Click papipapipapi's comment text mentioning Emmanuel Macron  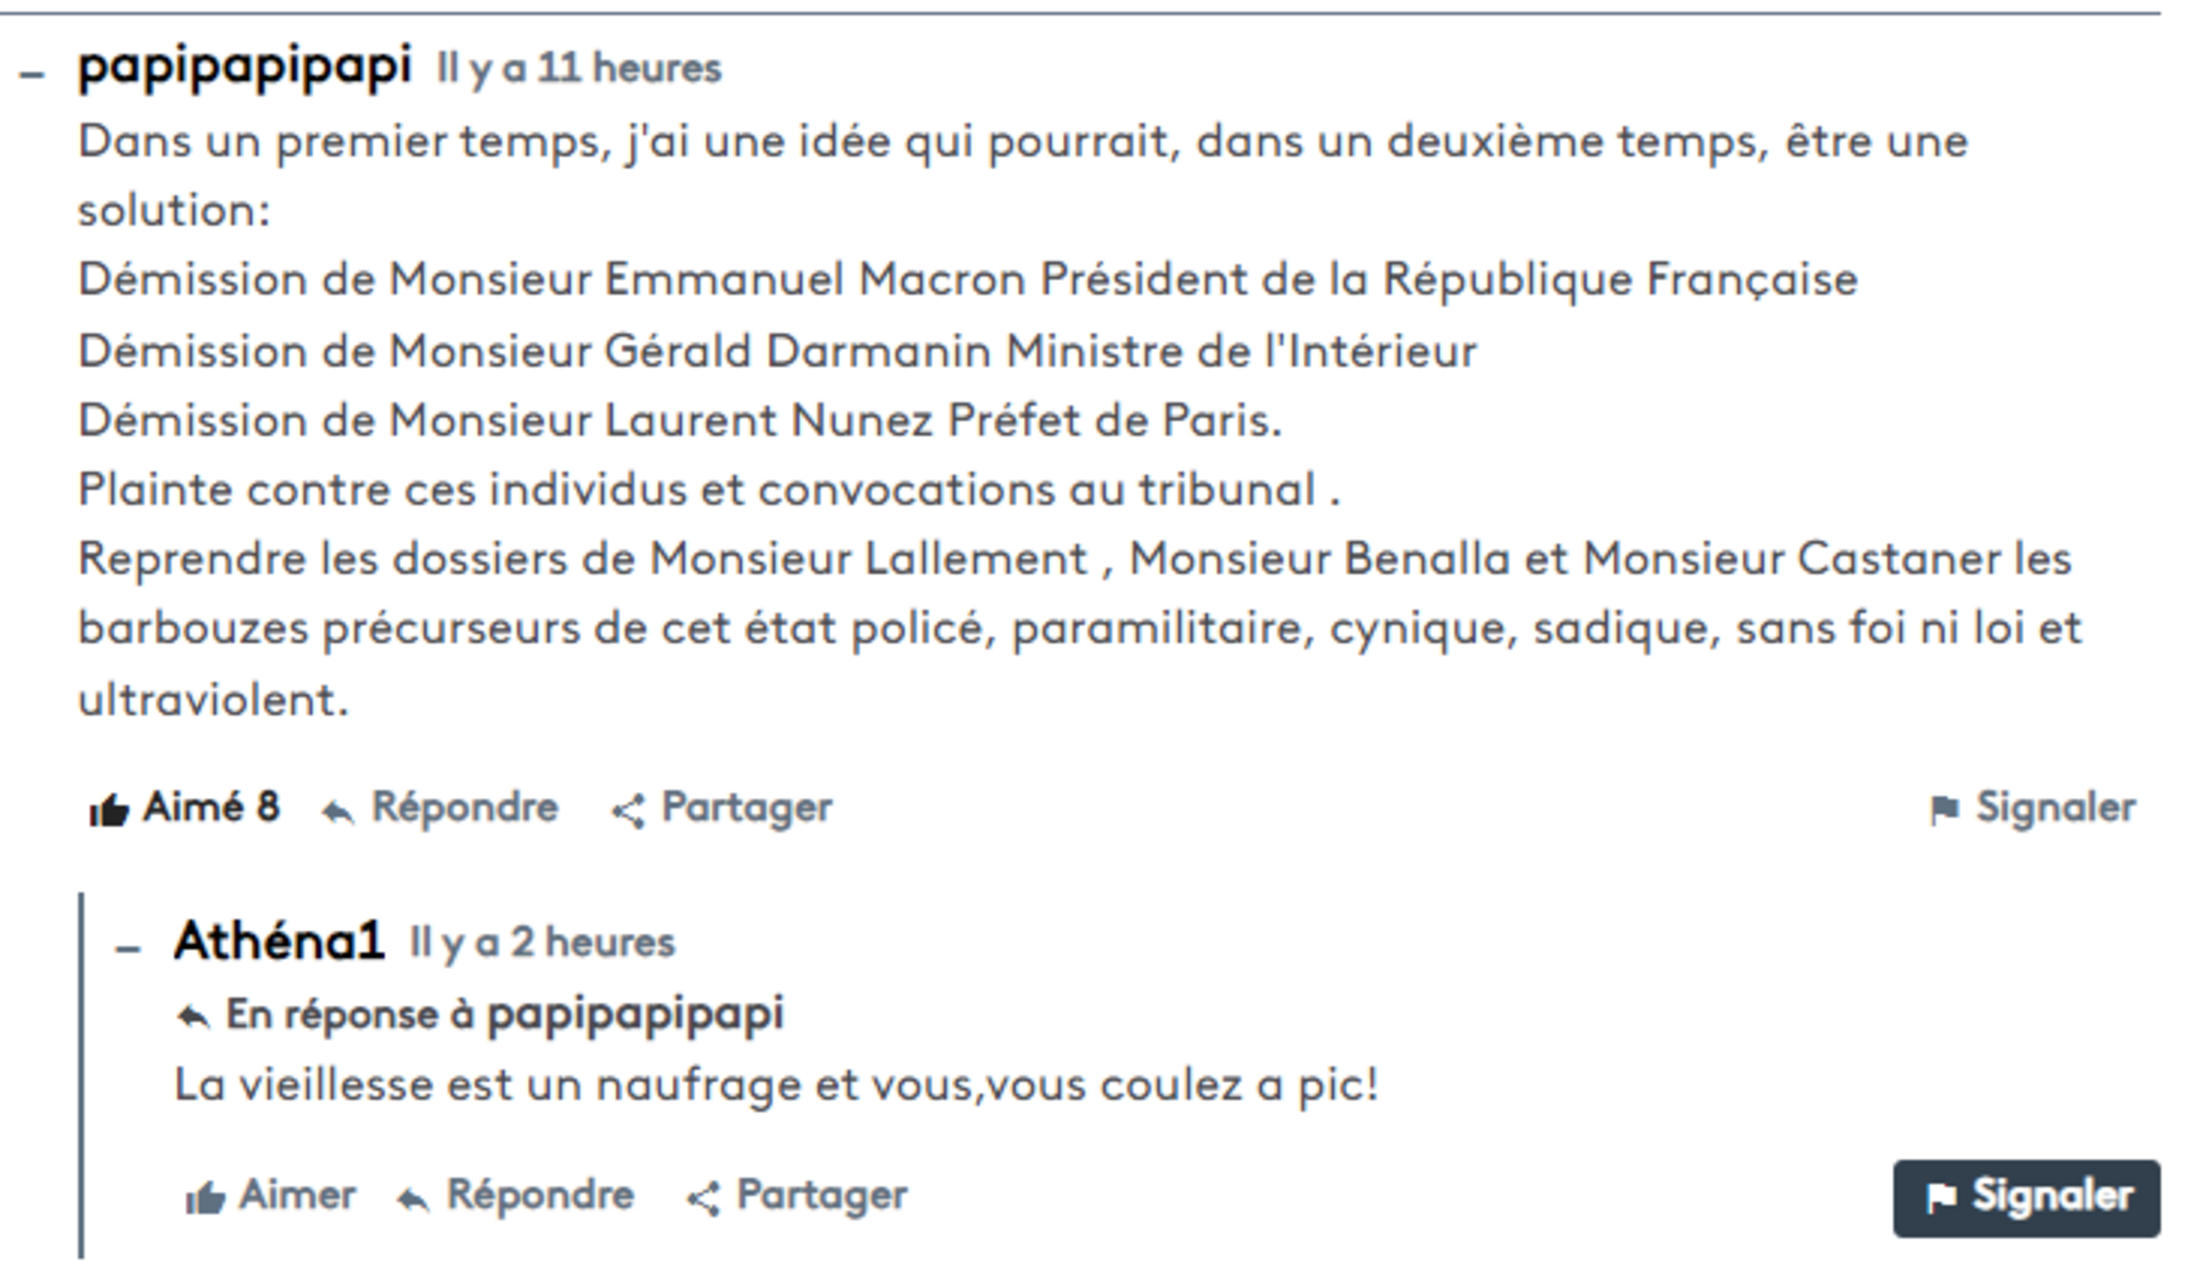tap(967, 280)
